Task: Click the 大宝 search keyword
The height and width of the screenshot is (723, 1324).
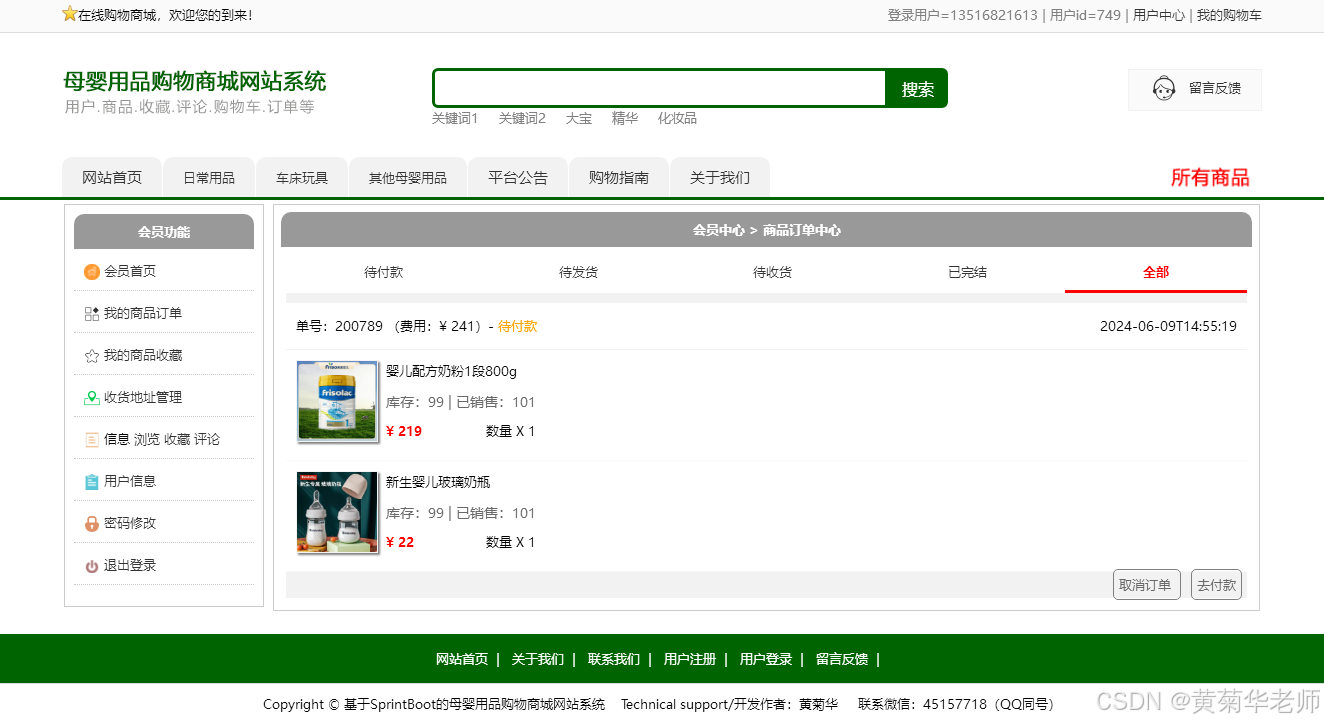Action: click(x=579, y=118)
